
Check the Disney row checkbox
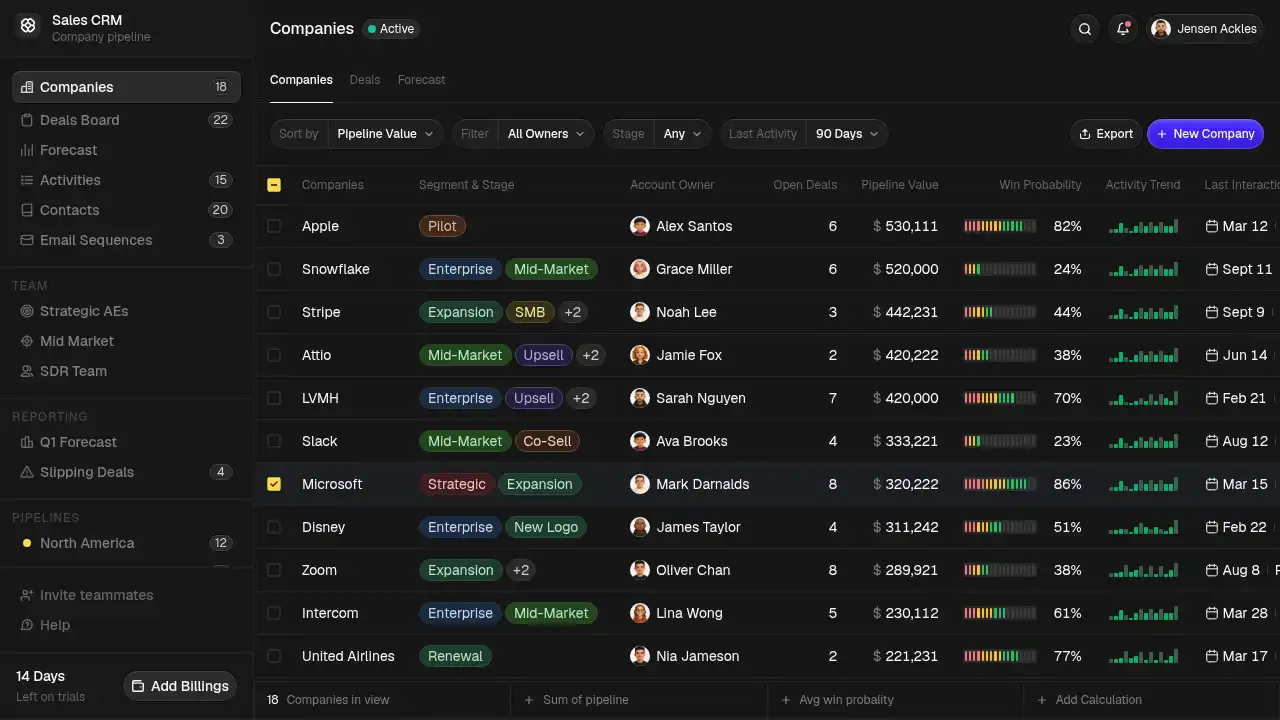coord(274,527)
